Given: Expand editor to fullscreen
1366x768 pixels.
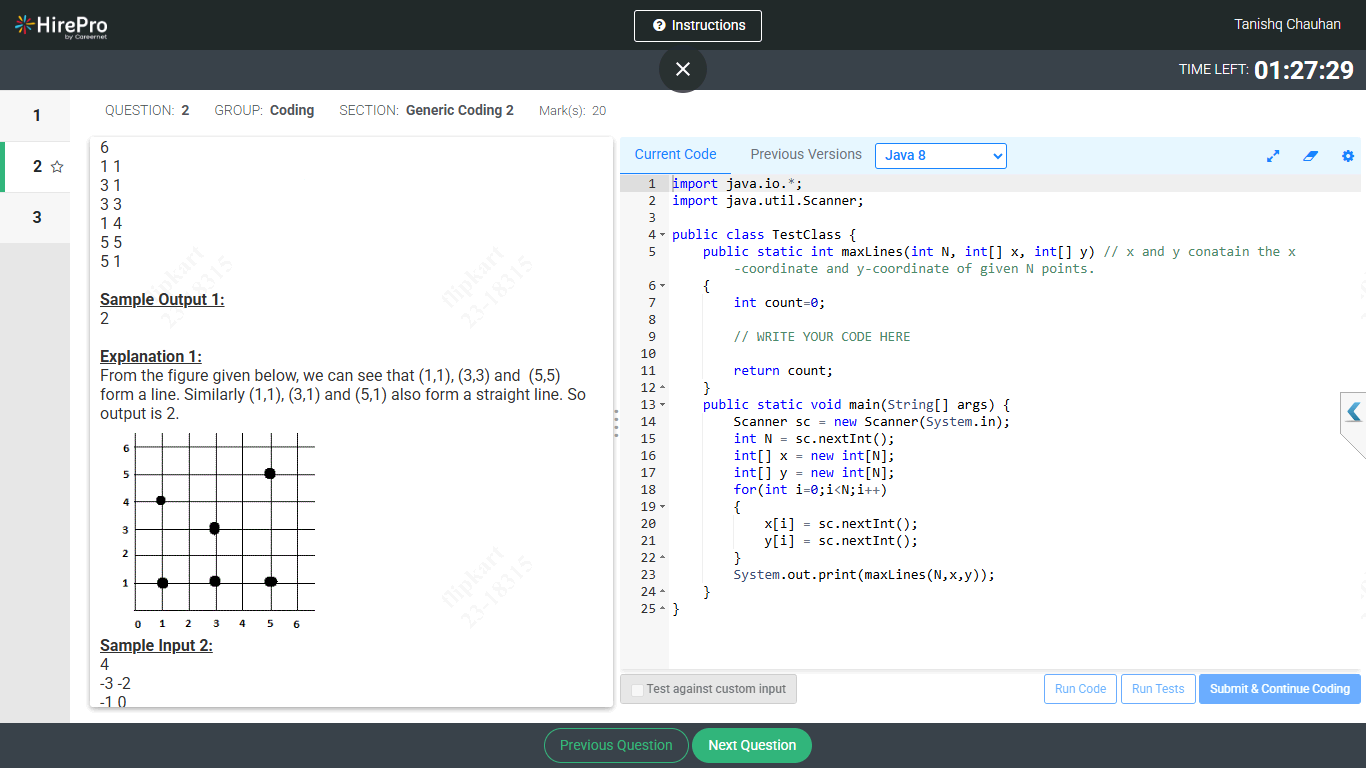Looking at the screenshot, I should point(1273,156).
